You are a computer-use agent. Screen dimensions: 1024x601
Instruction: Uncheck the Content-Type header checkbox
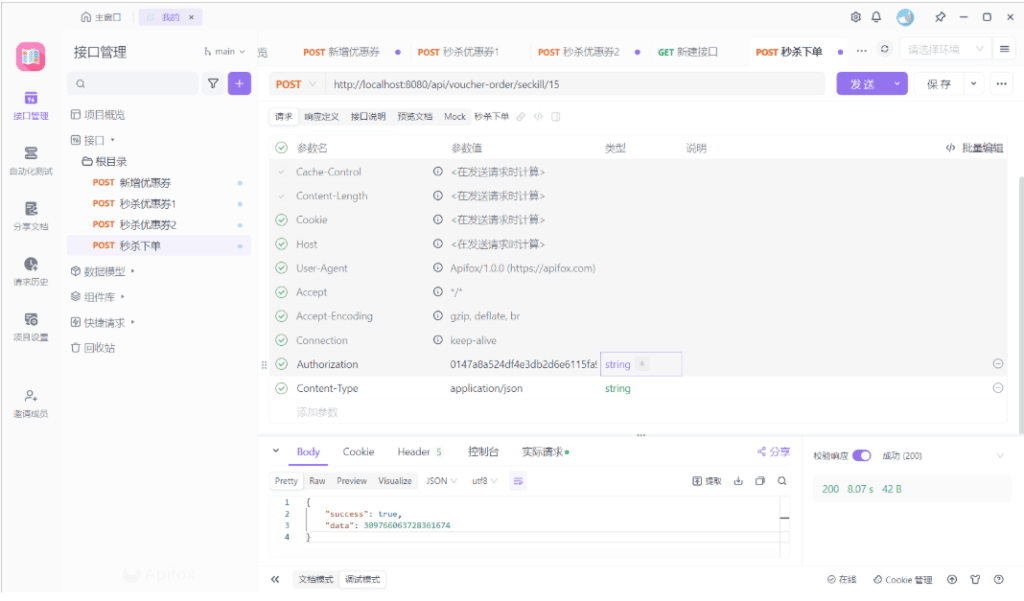[281, 388]
